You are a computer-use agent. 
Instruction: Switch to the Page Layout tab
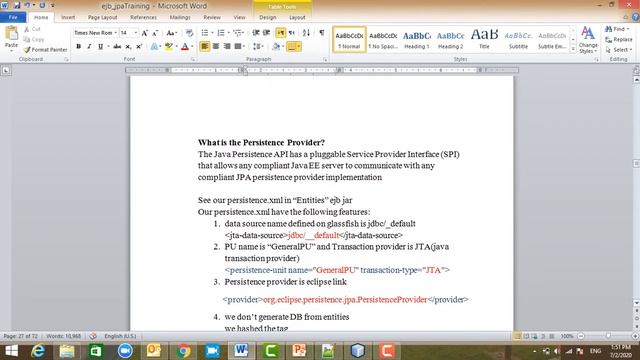tap(102, 17)
